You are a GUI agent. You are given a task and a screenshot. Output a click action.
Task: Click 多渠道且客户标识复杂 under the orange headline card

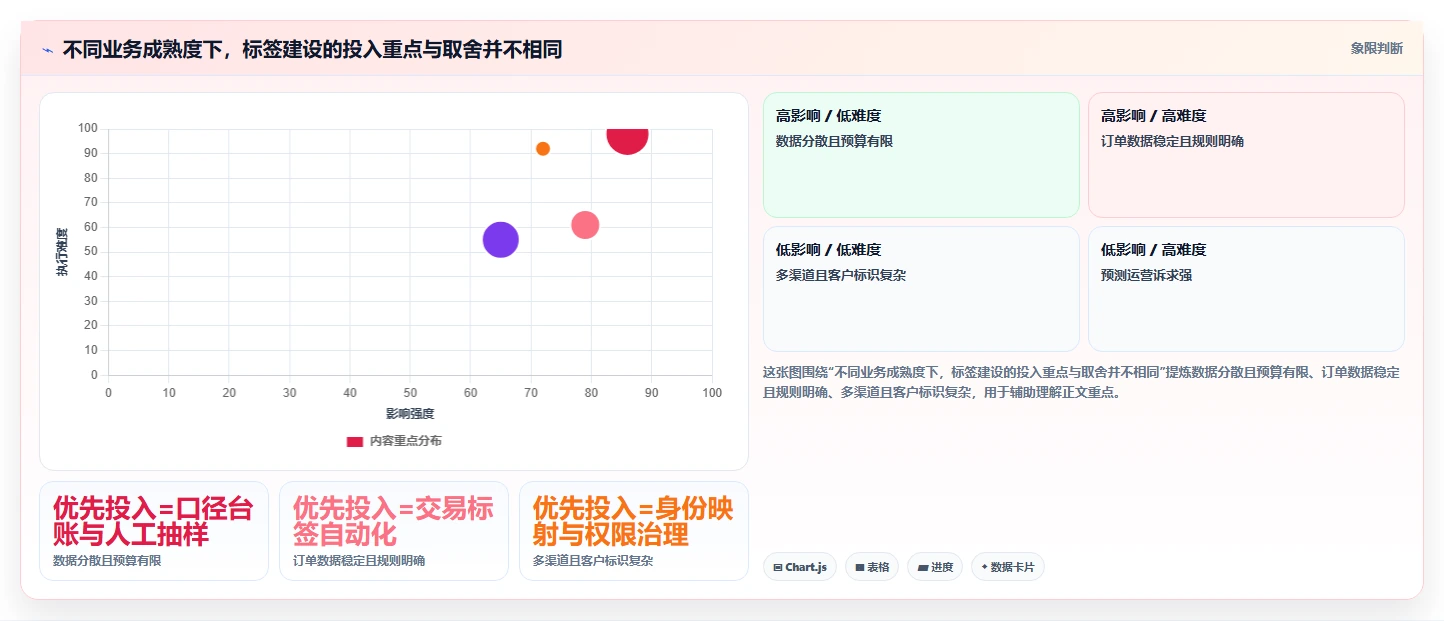[x=593, y=561]
